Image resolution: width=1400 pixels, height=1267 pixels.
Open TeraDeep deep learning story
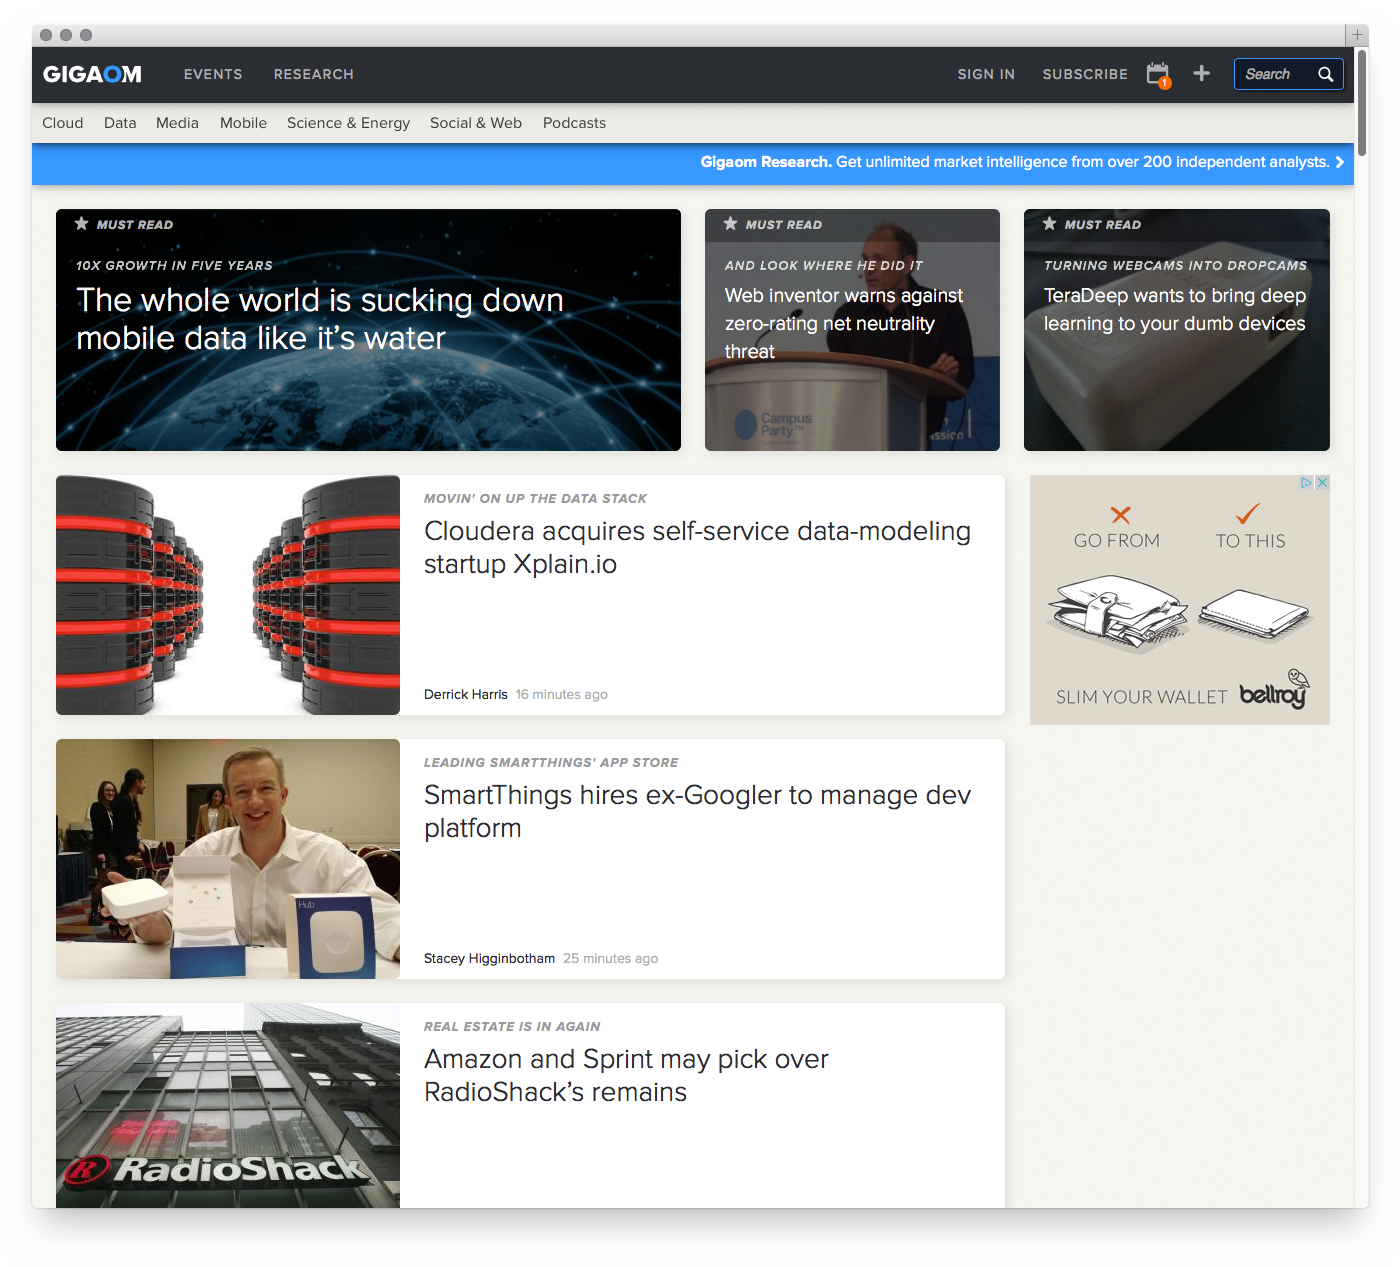click(x=1175, y=309)
